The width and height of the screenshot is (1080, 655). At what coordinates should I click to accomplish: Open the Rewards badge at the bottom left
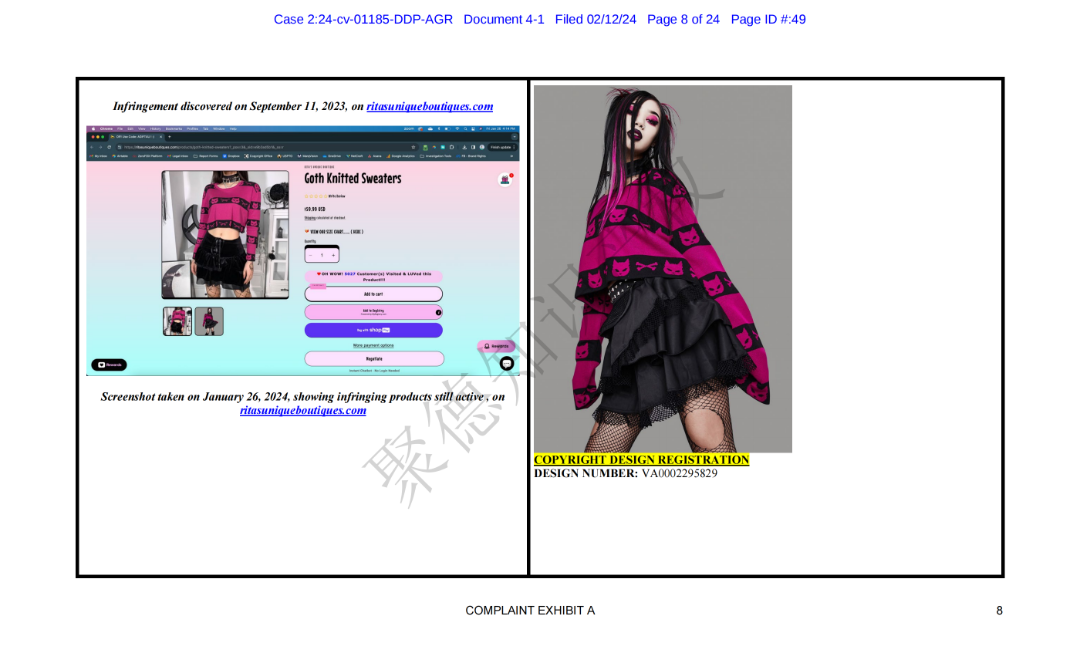(x=109, y=364)
